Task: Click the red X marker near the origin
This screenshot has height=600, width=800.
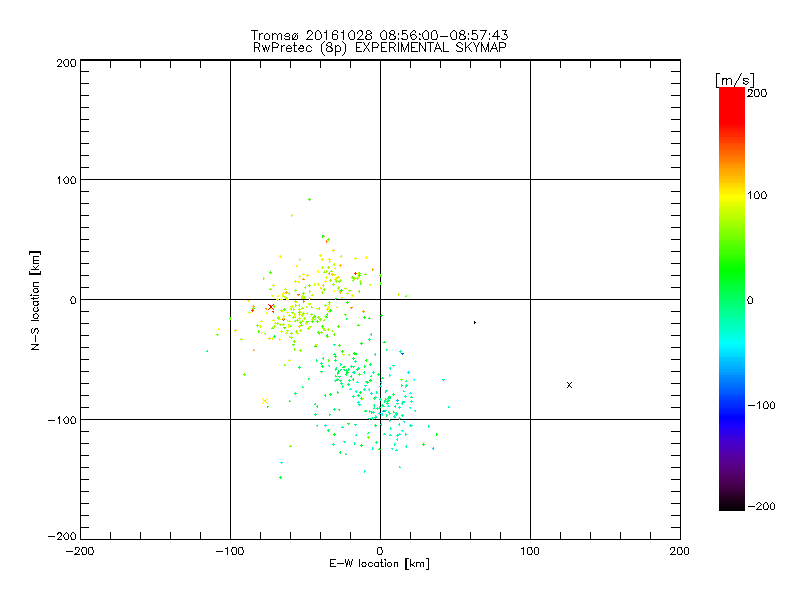Action: pyautogui.click(x=271, y=307)
